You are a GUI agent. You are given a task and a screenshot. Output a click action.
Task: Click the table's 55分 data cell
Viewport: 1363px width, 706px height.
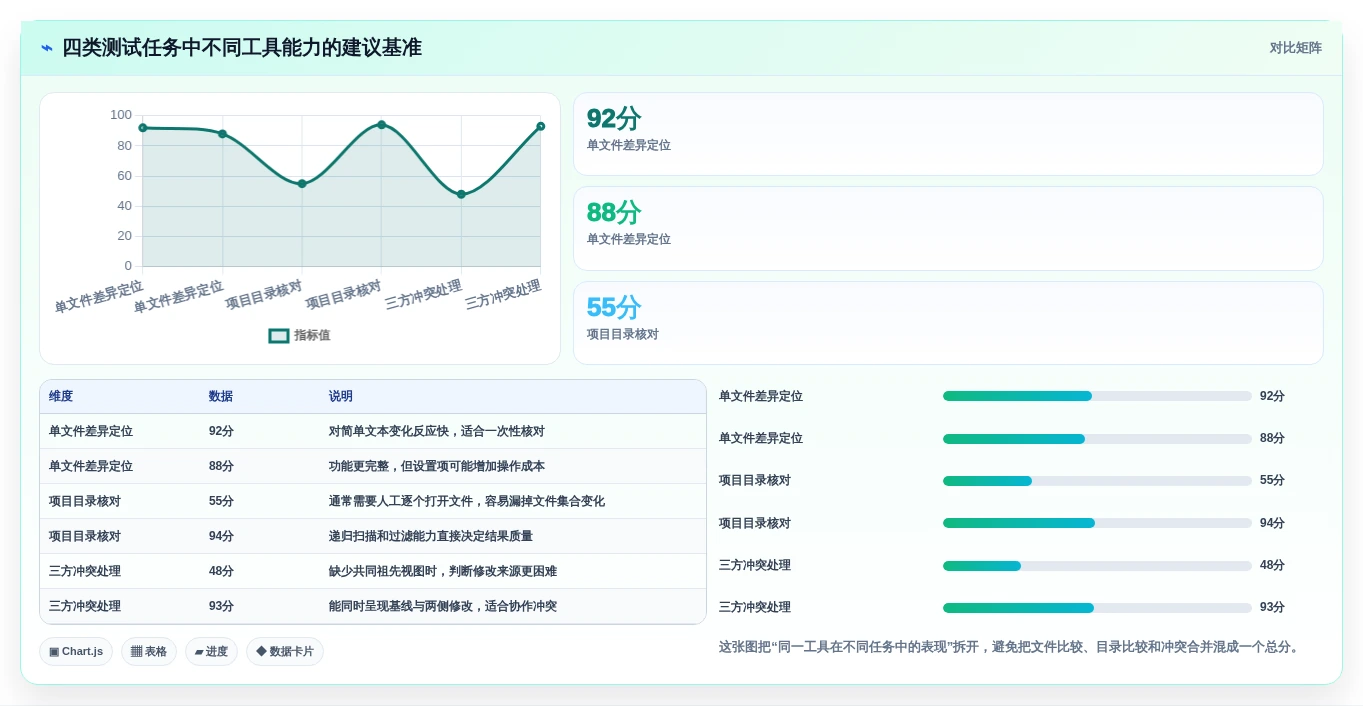tap(221, 502)
